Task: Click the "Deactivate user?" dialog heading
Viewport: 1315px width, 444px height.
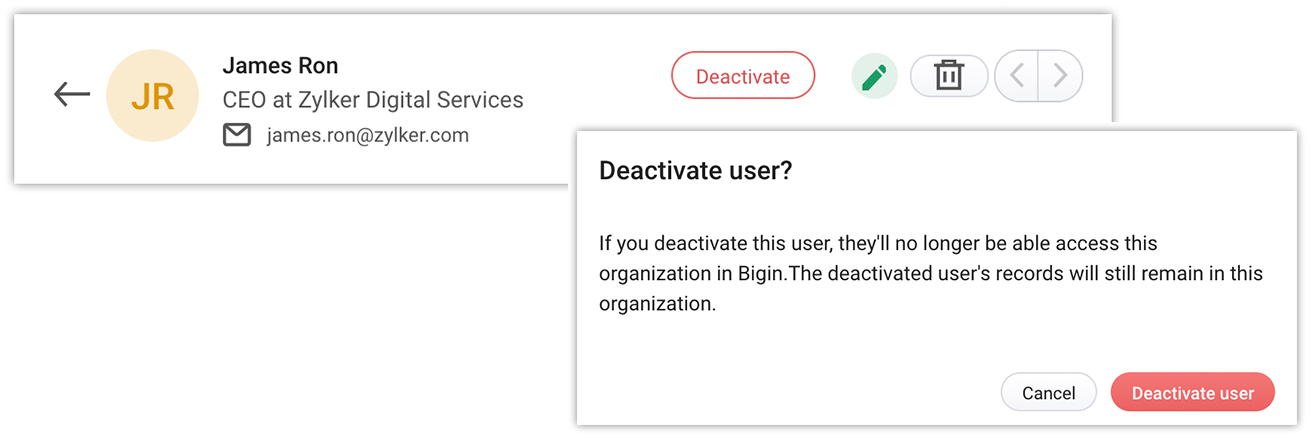Action: pos(695,171)
